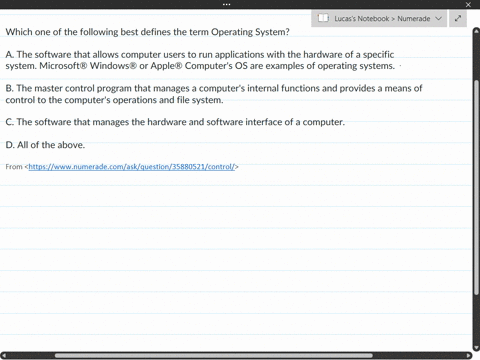
Task: Click the line 'system. Microsoft® Windows® or Apple®'
Action: (200, 66)
